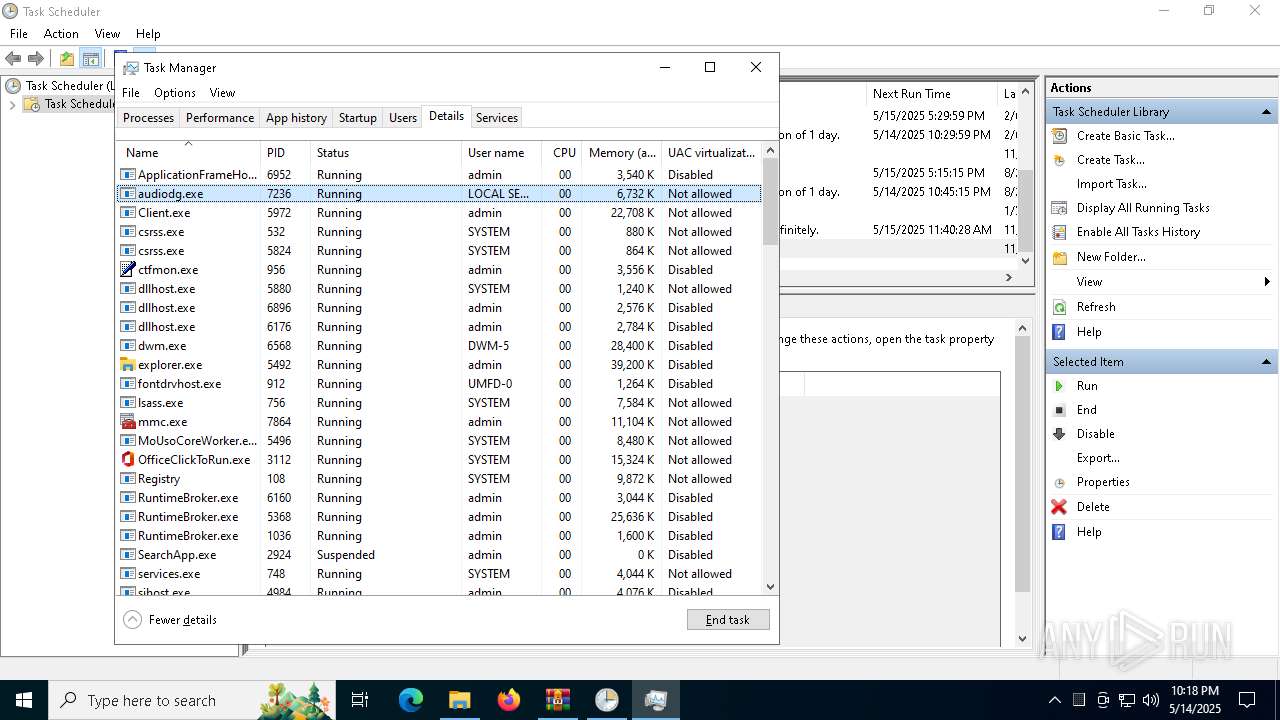This screenshot has height=720, width=1280.
Task: Expand Task Scheduler Library tree node arrow
Action: (x=12, y=104)
